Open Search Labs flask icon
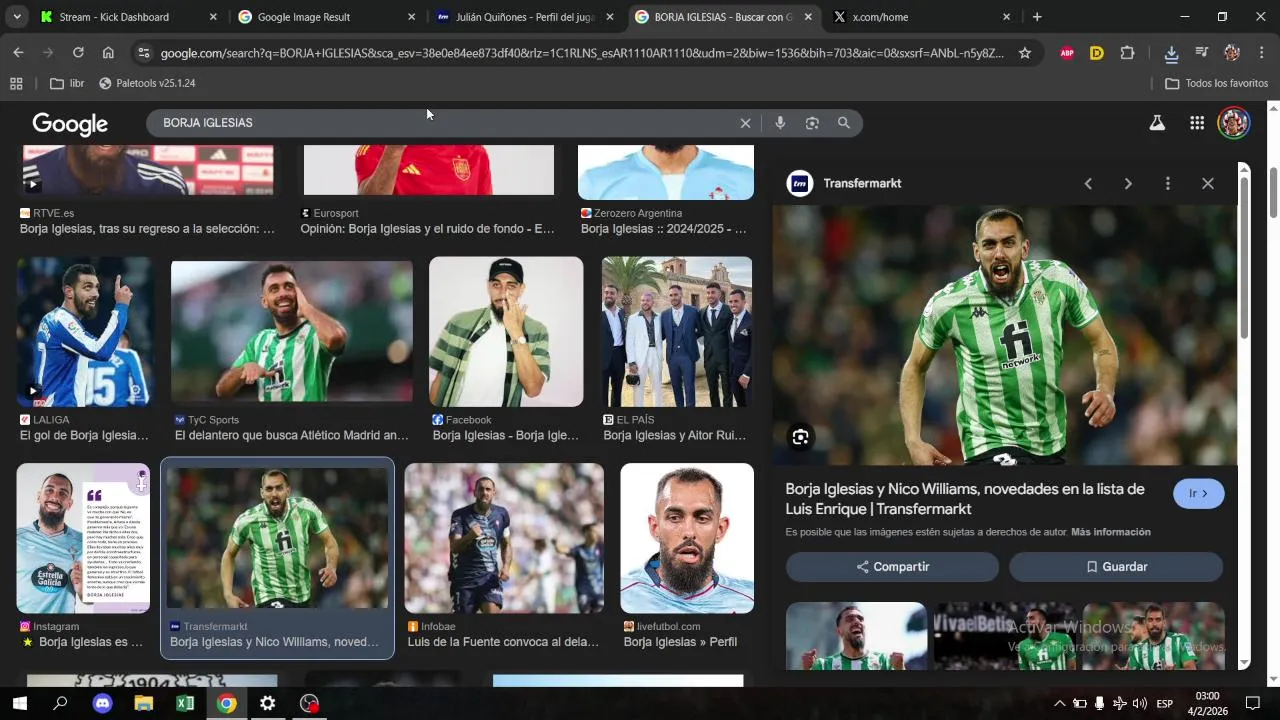 1157,123
